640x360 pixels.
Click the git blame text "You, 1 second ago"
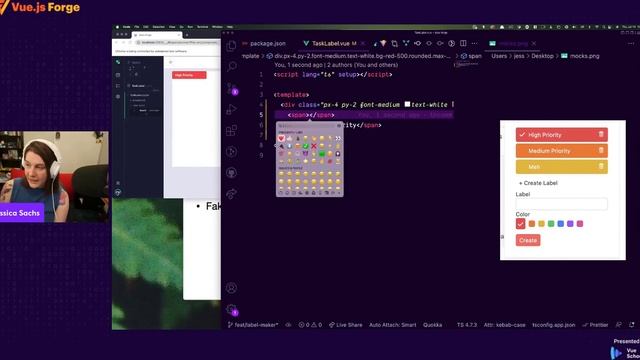point(298,65)
